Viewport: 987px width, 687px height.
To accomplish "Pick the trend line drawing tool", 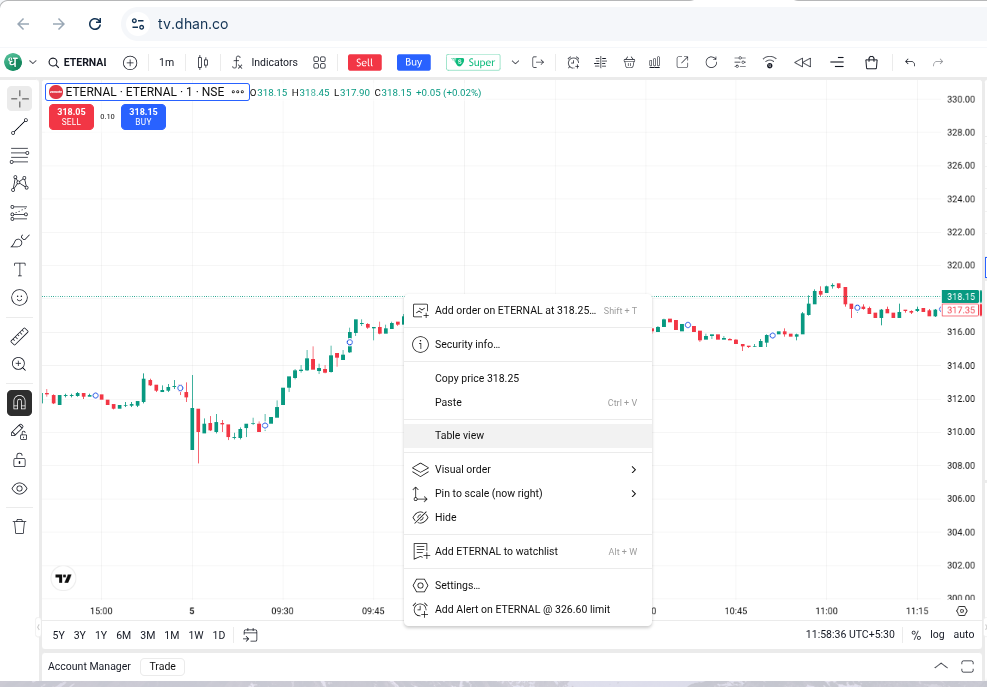I will (20, 127).
